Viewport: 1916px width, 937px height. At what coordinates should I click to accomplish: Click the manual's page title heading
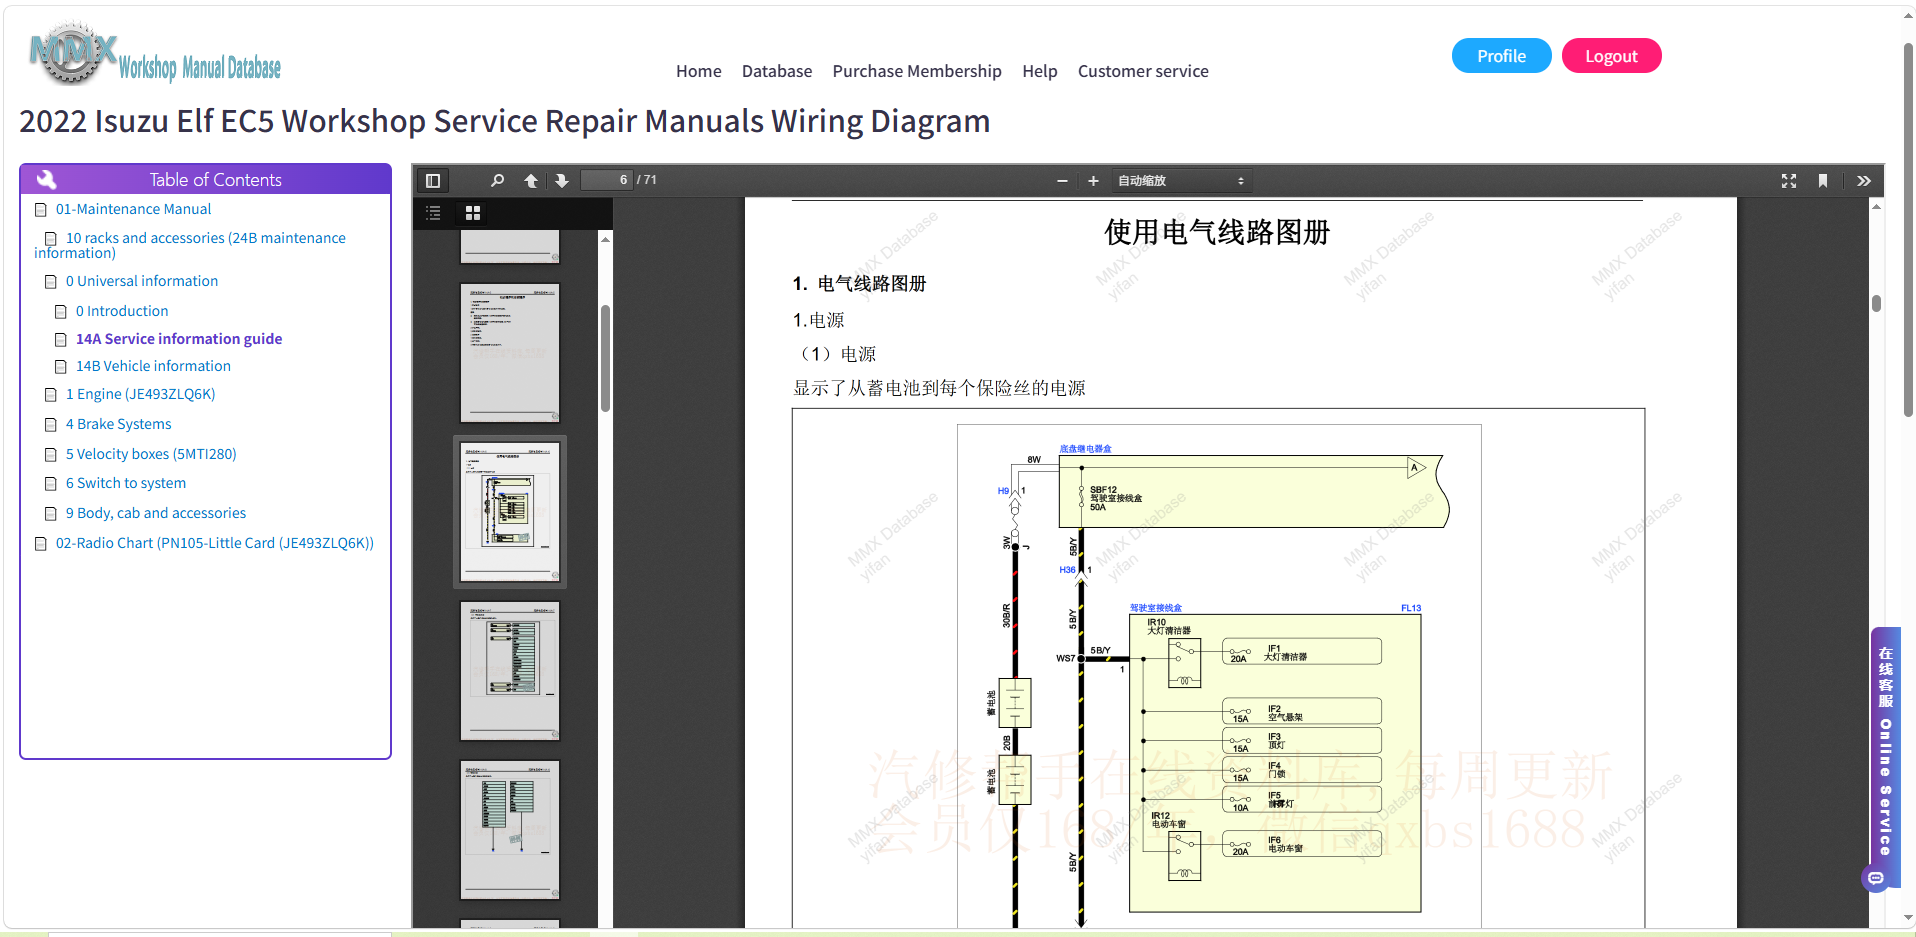pyautogui.click(x=505, y=121)
